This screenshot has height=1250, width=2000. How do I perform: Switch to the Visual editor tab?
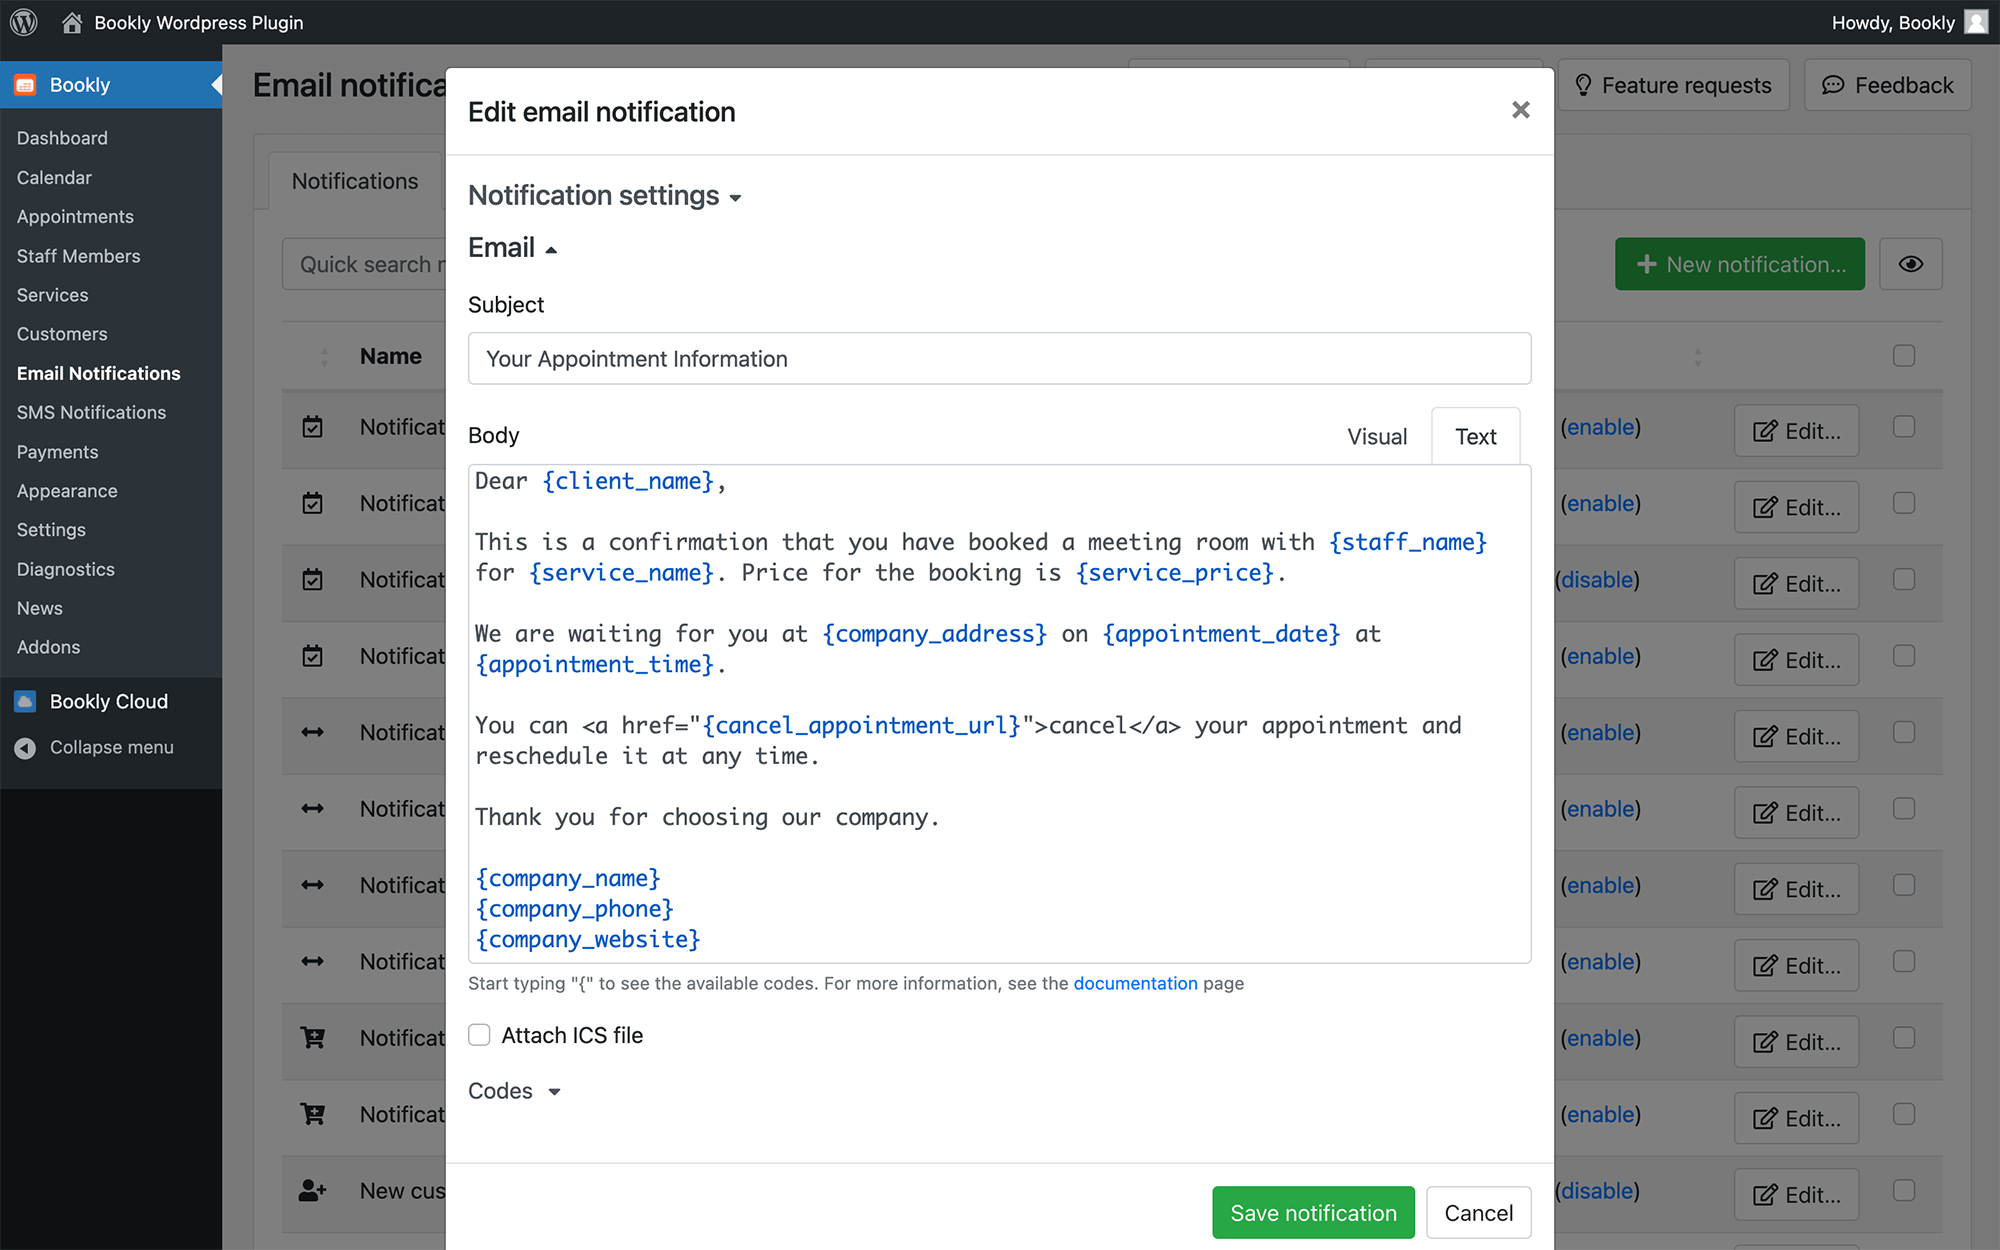[x=1377, y=436]
